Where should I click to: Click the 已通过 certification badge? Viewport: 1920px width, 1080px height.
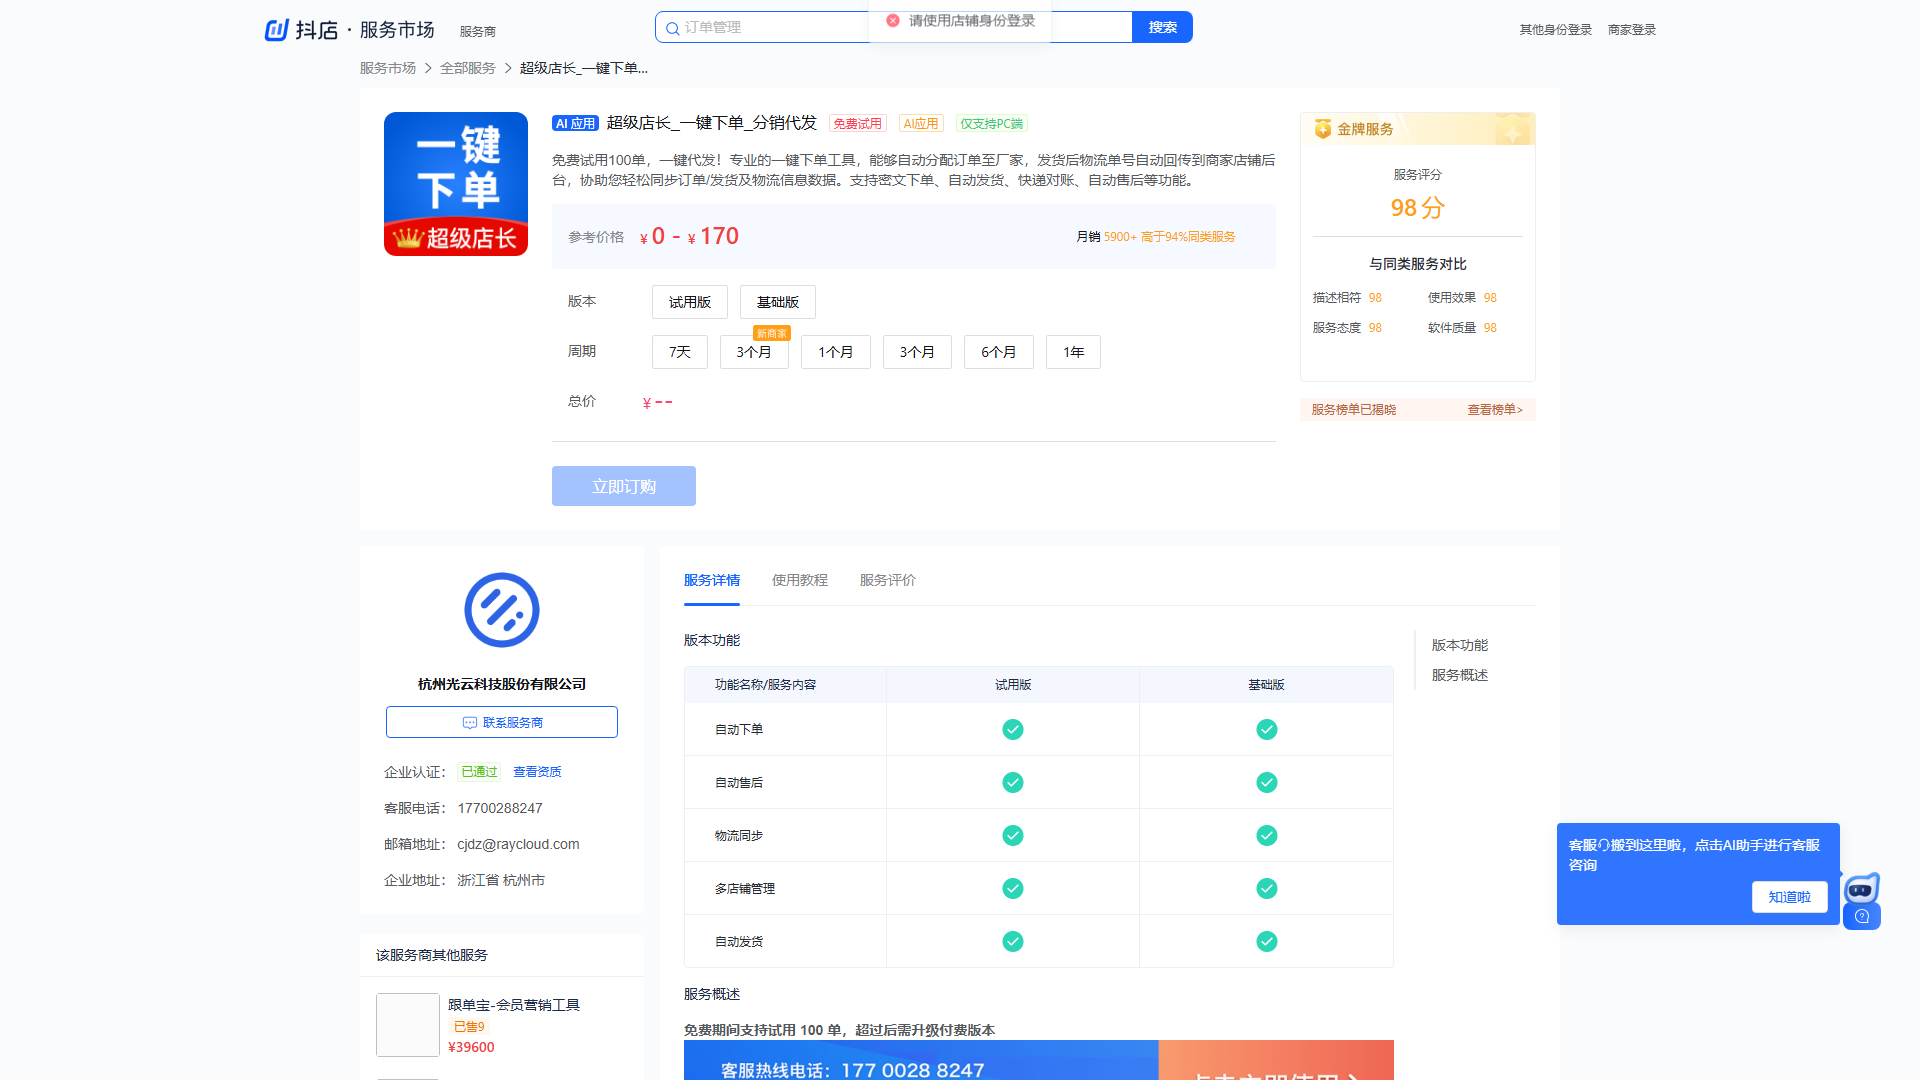coord(479,772)
